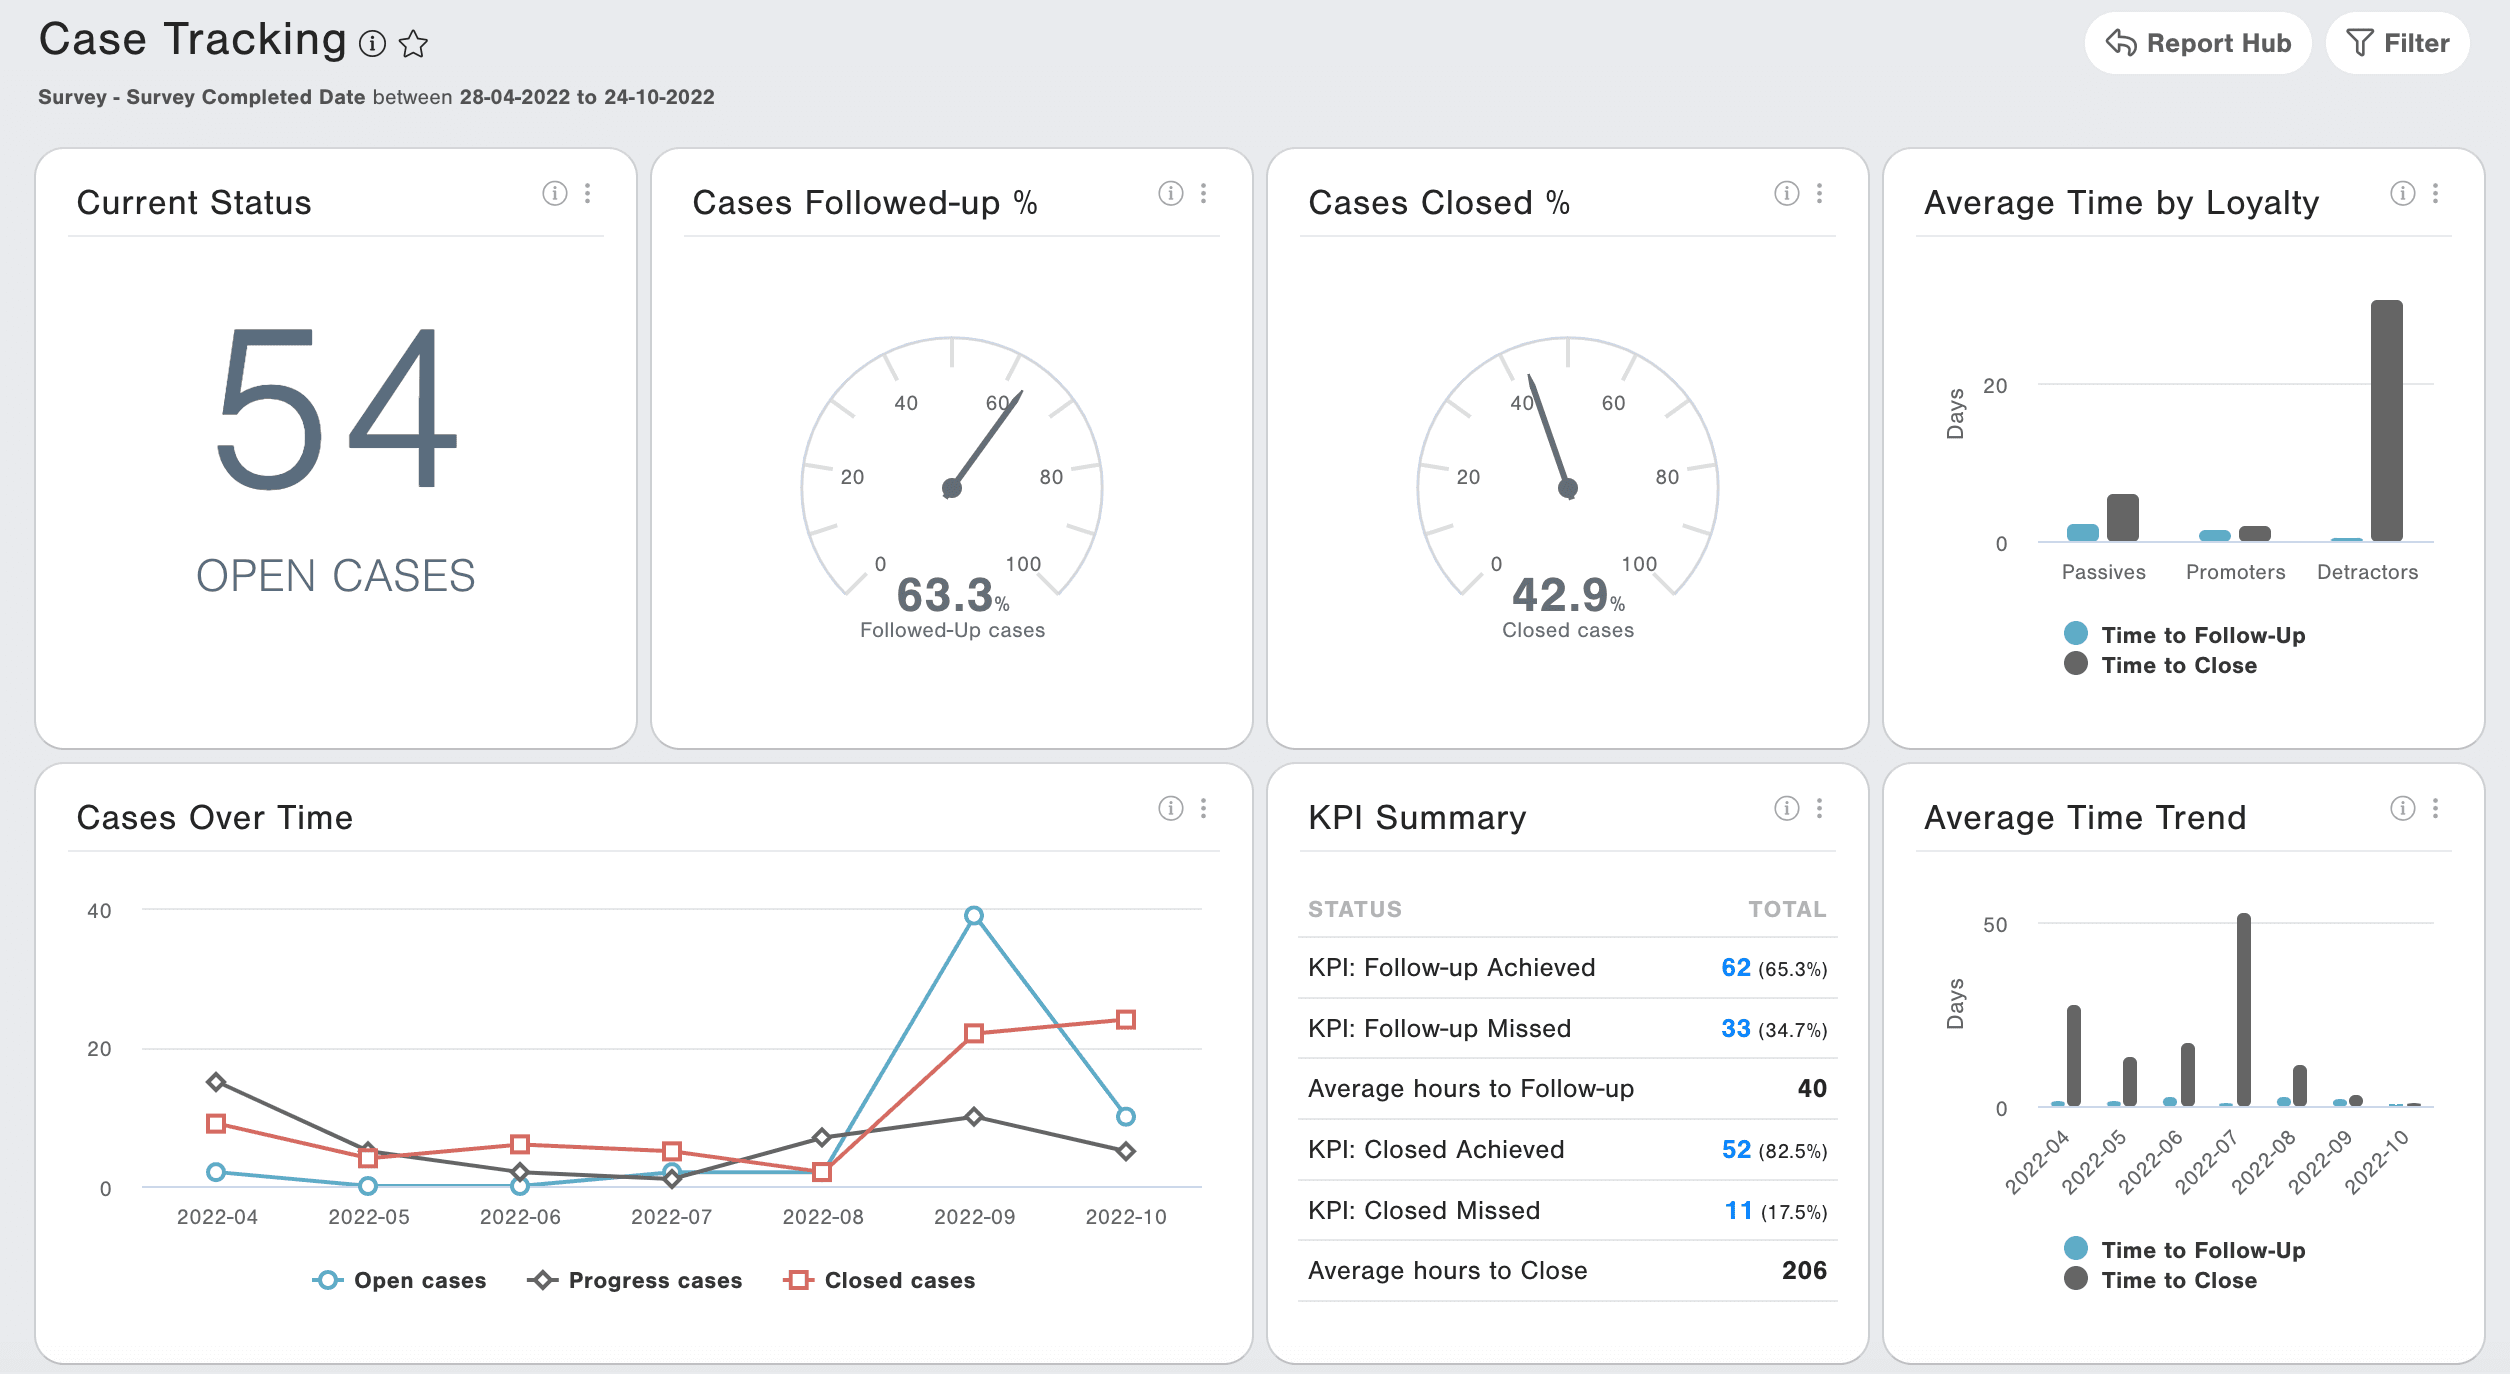Go back to Report Hub

2198,43
